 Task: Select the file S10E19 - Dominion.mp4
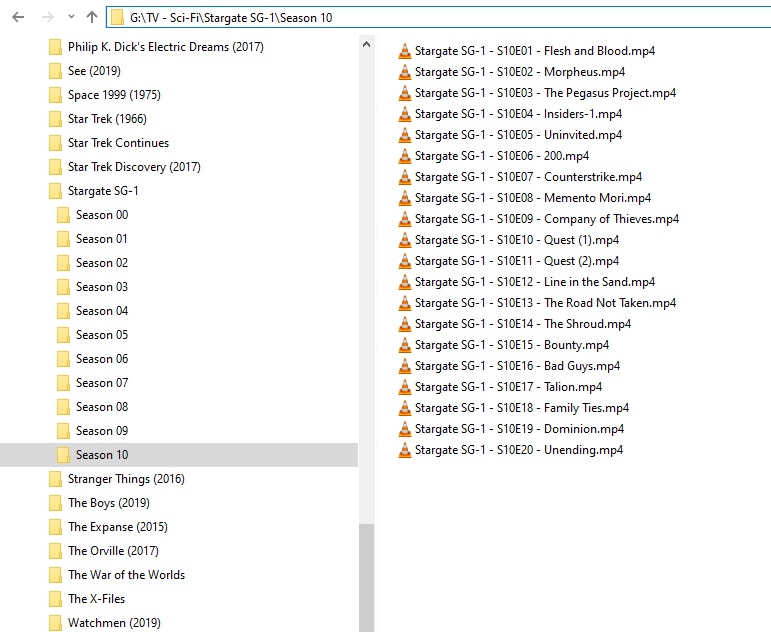(511, 429)
